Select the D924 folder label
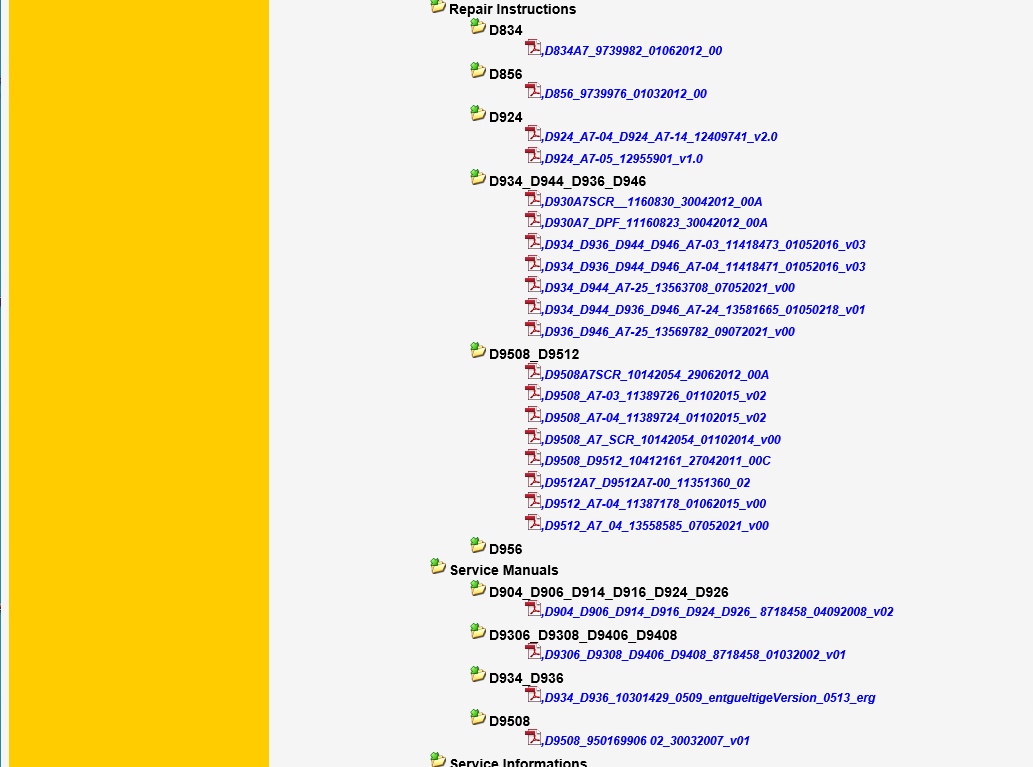The width and height of the screenshot is (1033, 767). [x=505, y=117]
